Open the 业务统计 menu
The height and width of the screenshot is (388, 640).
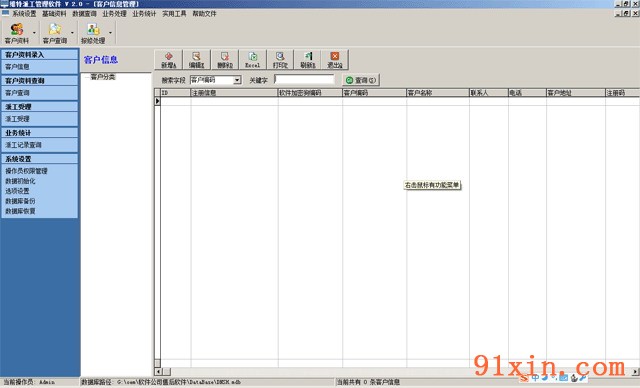click(144, 14)
